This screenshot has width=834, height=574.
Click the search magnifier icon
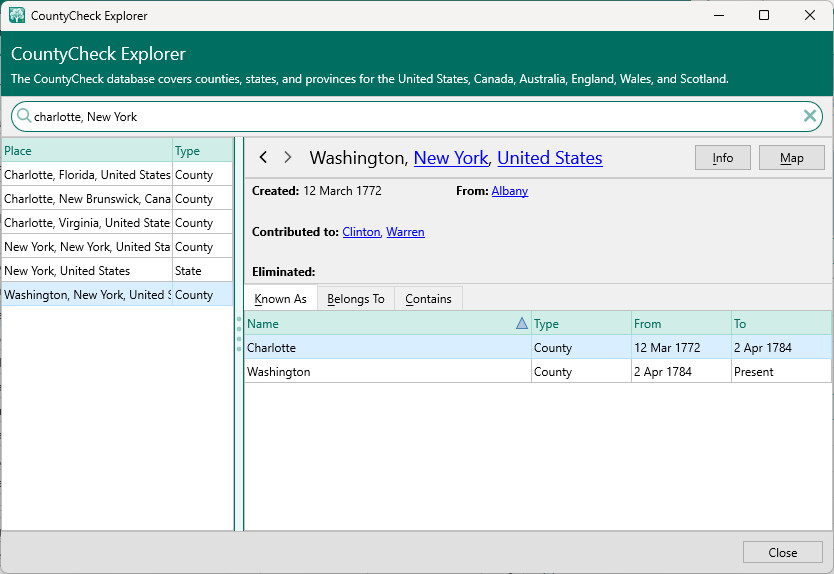(24, 115)
